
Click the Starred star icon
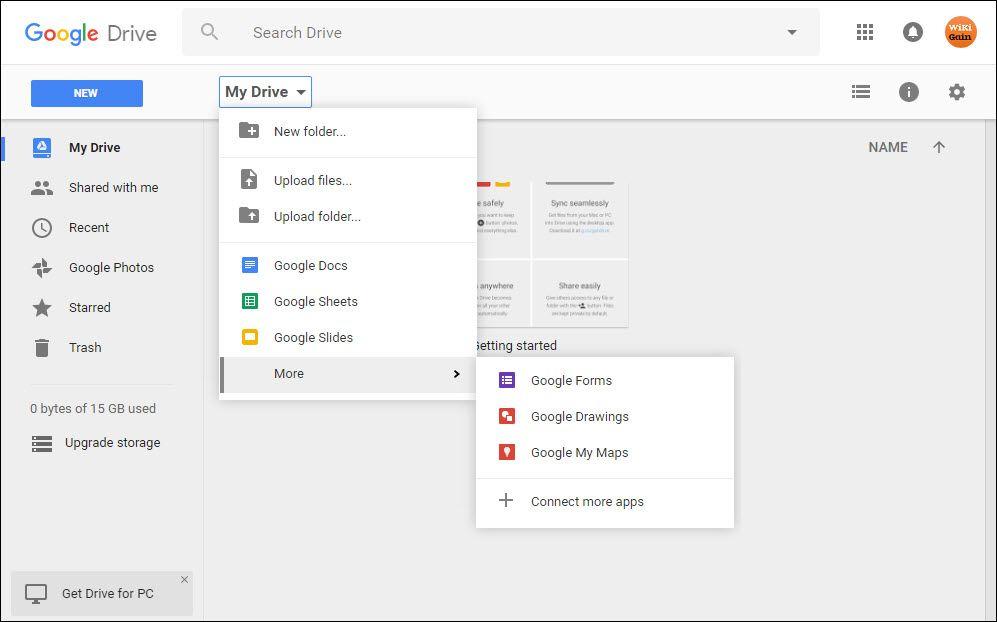(x=42, y=308)
